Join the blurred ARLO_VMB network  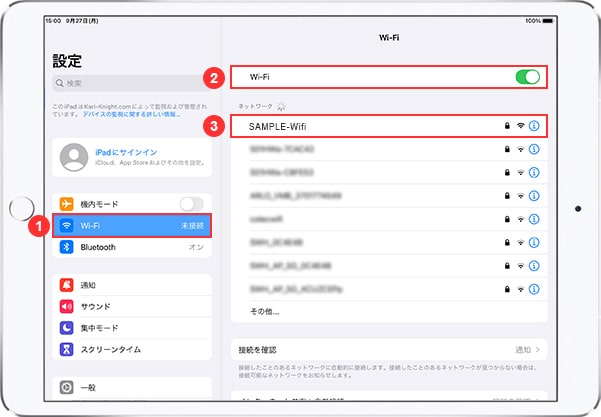tap(389, 196)
